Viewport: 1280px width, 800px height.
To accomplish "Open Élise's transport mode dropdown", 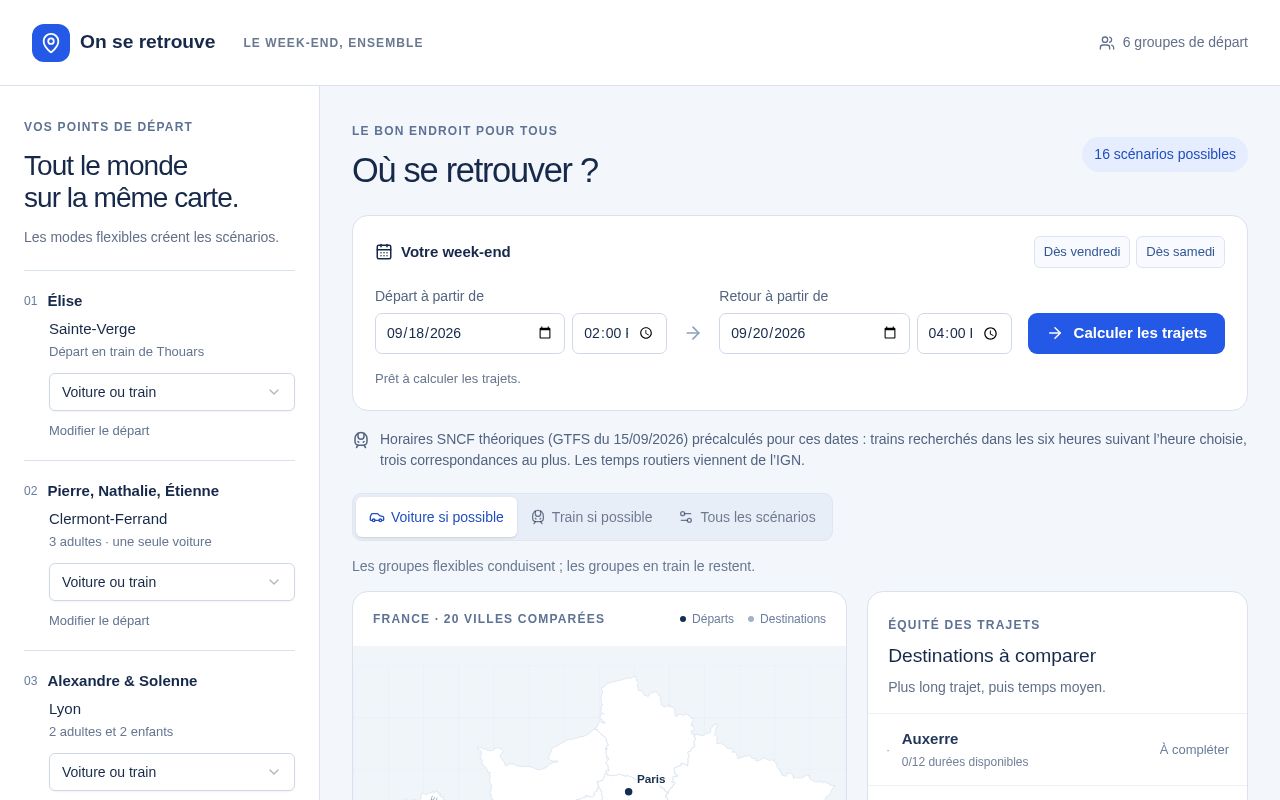I will click(x=172, y=392).
